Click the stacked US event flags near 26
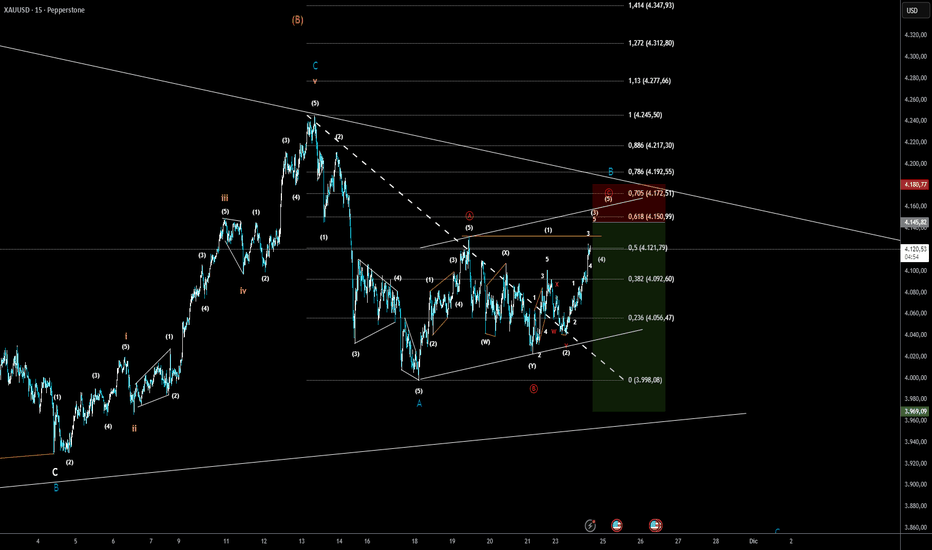932x550 pixels. (655, 525)
